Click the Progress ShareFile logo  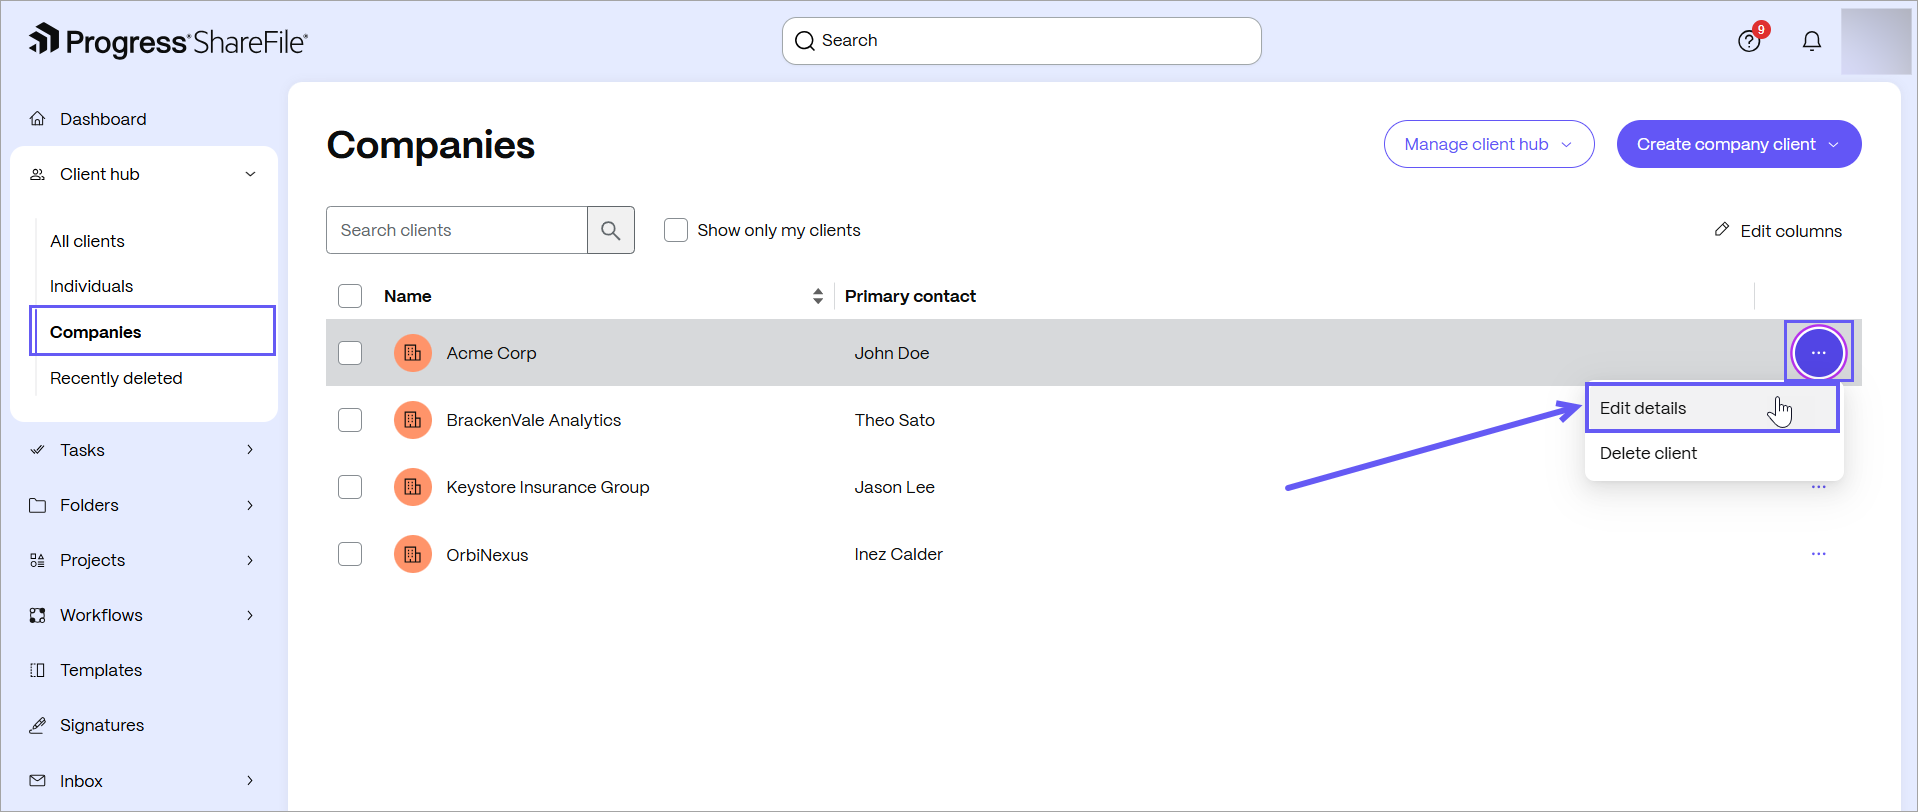(168, 41)
